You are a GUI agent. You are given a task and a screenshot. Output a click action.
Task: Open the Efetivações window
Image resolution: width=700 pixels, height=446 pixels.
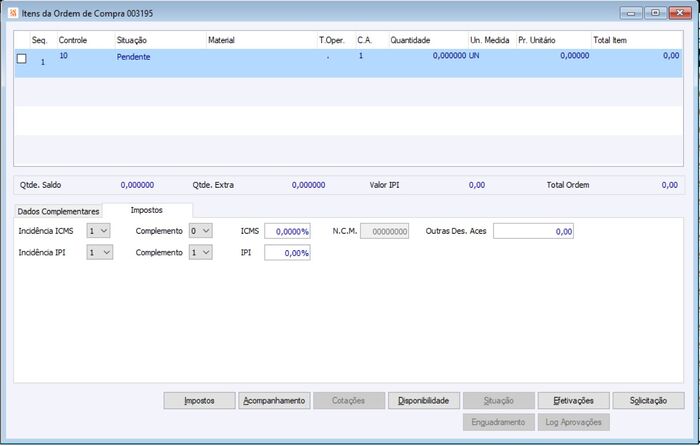574,400
